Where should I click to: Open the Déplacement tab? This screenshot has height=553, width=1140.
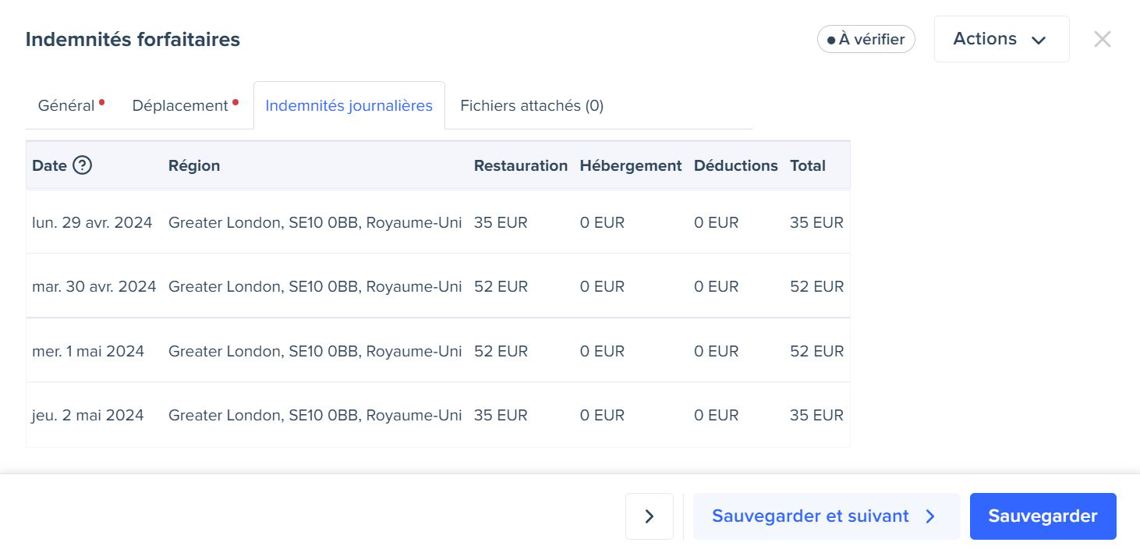pos(180,105)
